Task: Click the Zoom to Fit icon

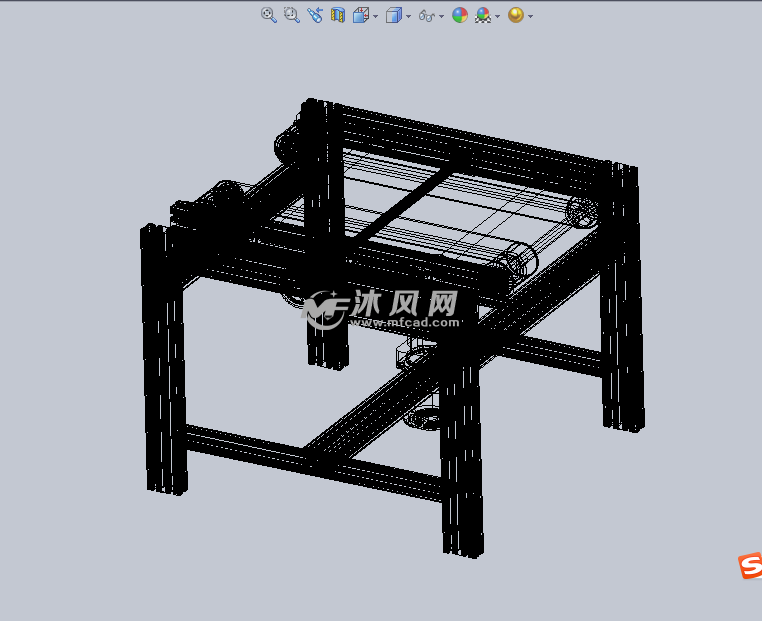Action: 268,15
